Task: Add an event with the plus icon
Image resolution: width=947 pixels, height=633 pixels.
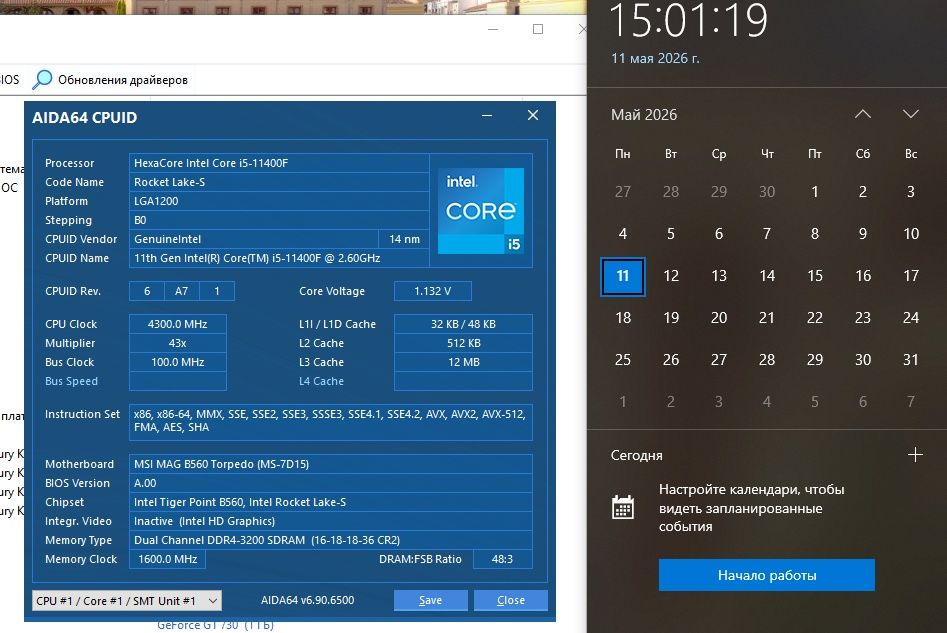Action: [915, 455]
